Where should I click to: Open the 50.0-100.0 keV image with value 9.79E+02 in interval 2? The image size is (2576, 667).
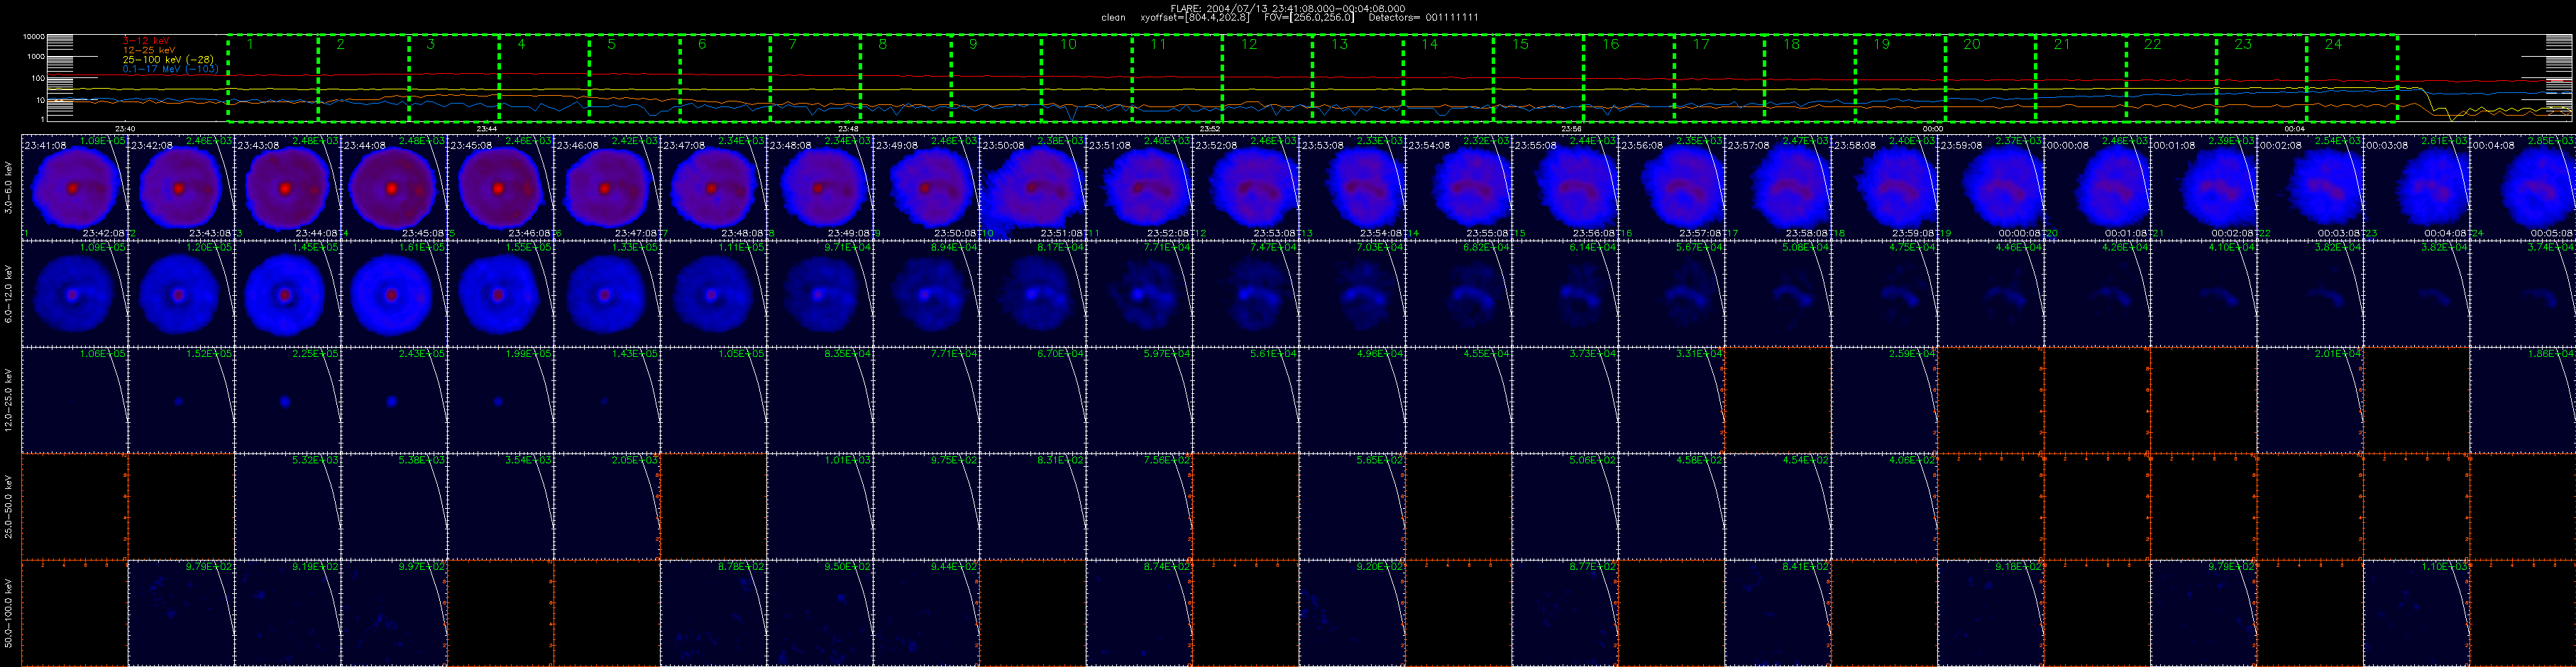tap(181, 612)
